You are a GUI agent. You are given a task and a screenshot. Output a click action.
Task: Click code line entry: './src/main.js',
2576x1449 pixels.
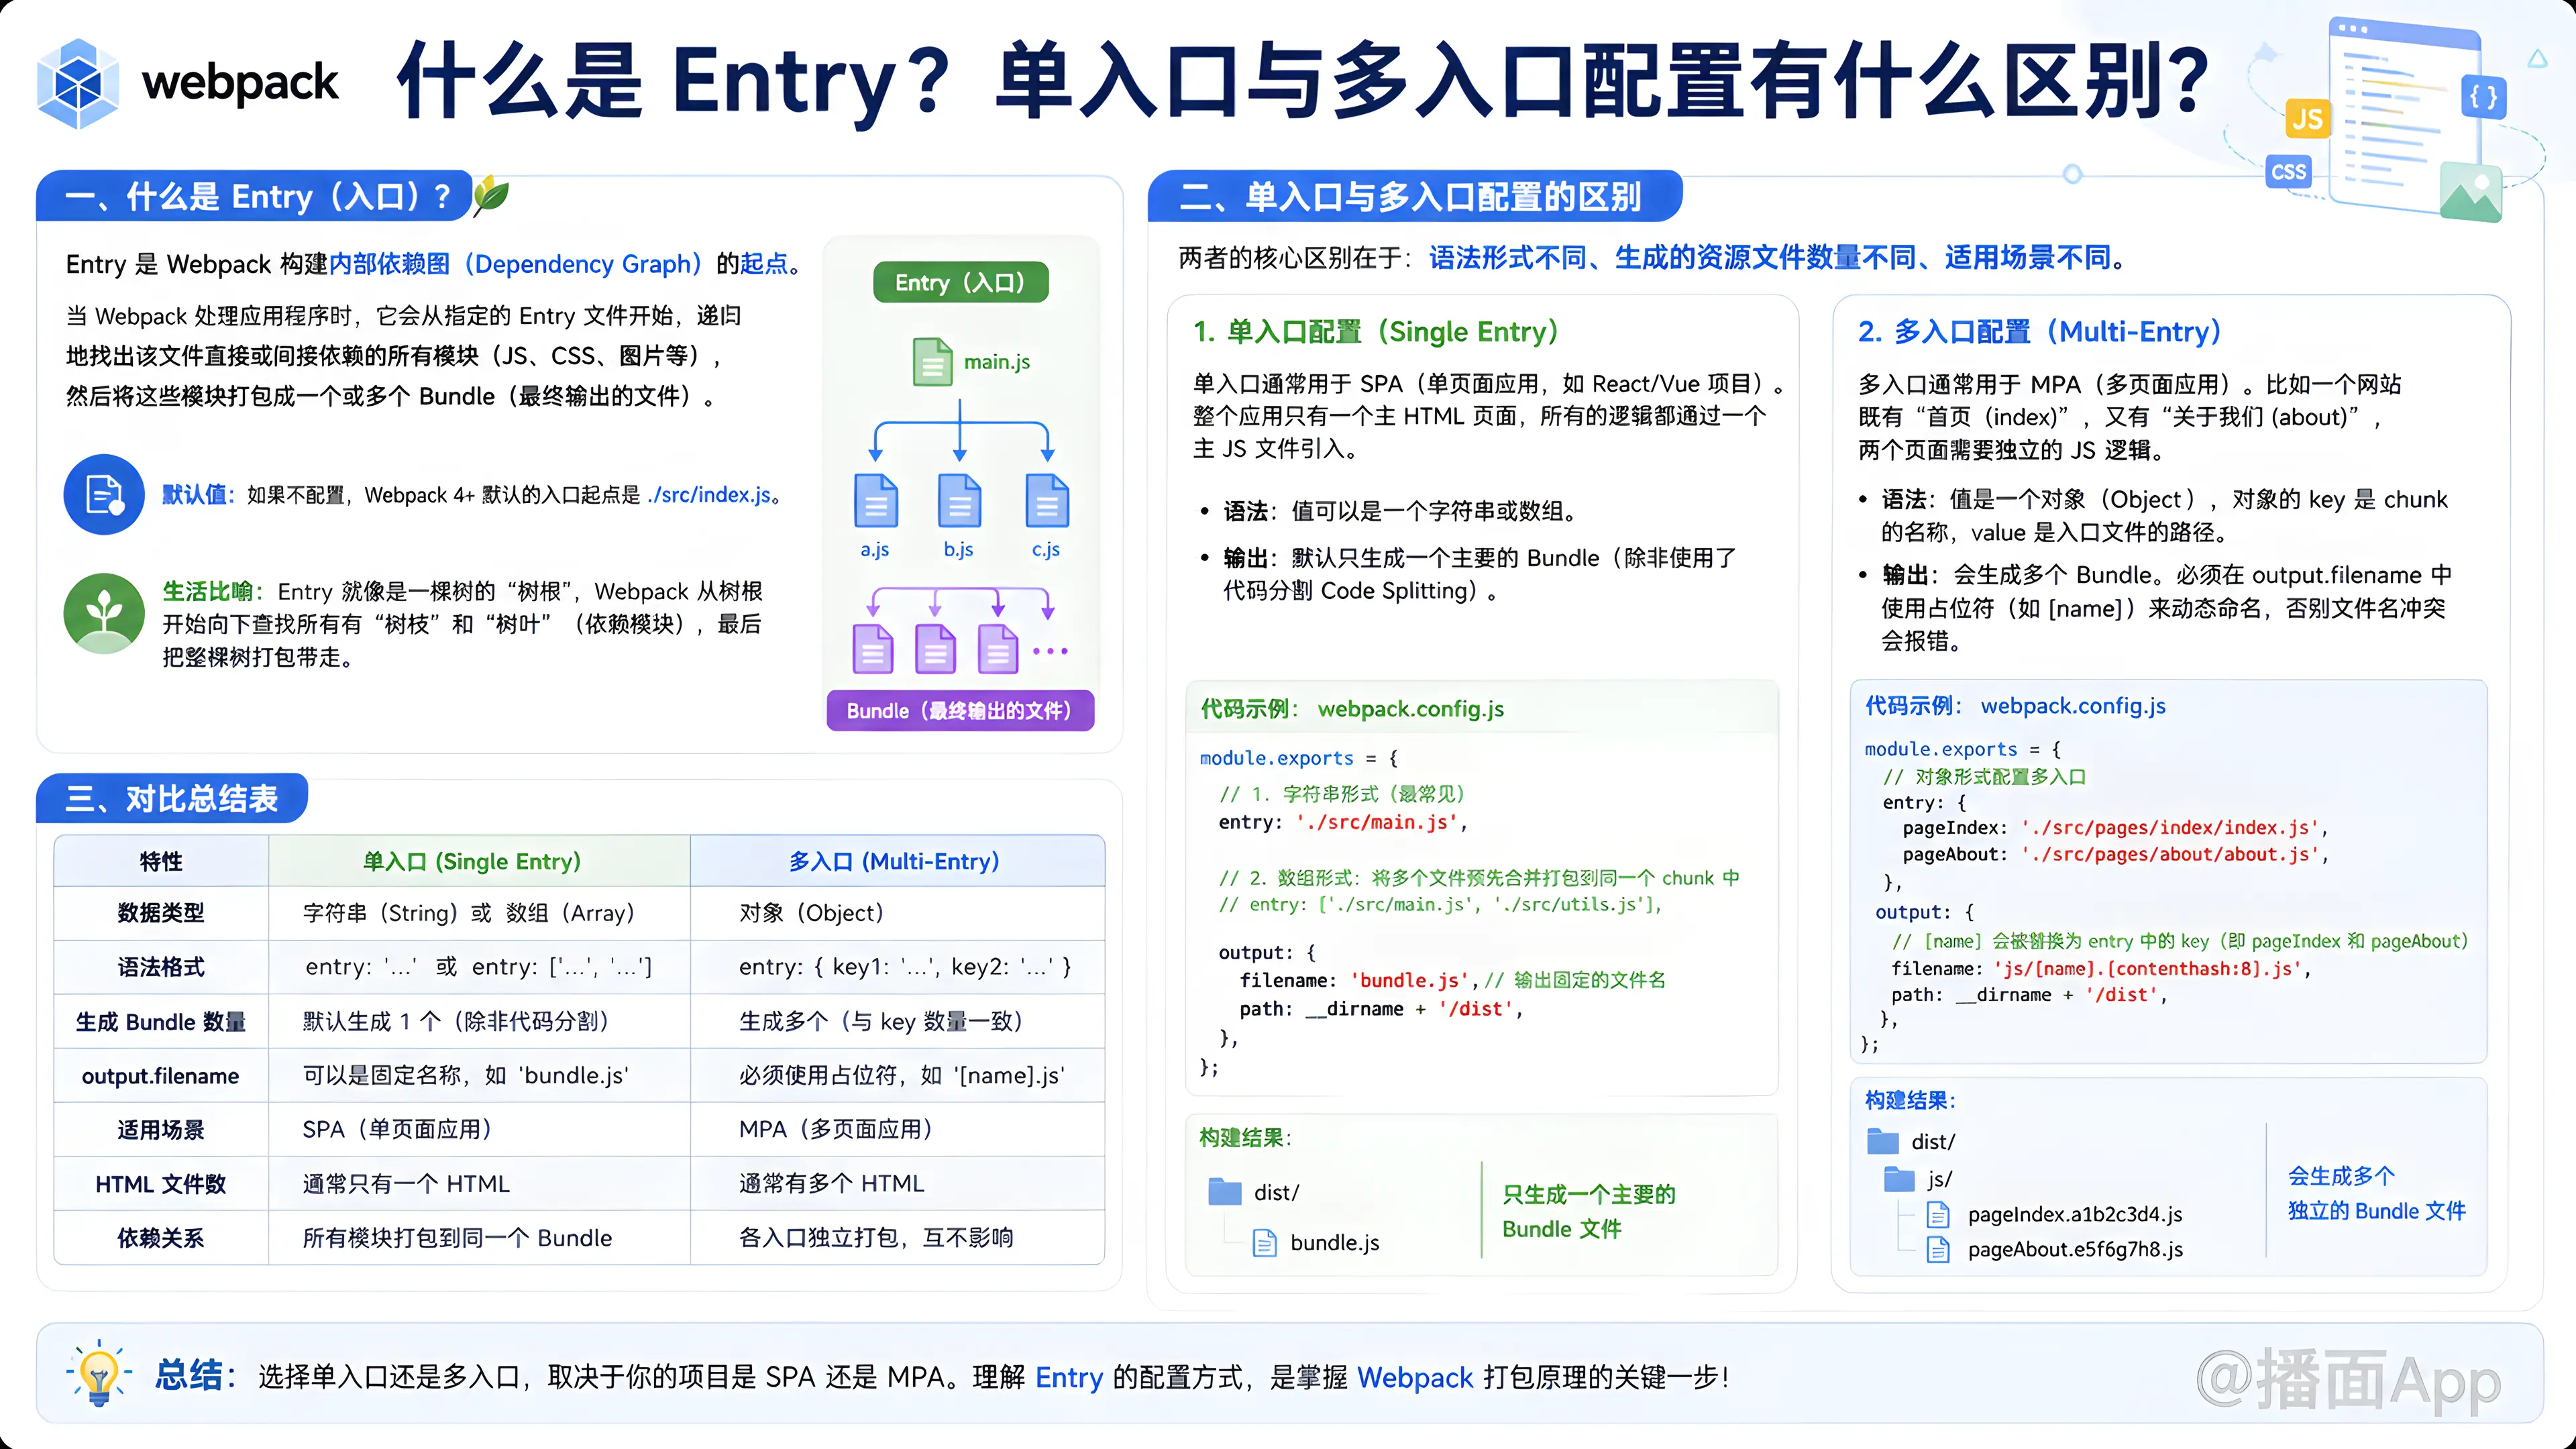1343,823
